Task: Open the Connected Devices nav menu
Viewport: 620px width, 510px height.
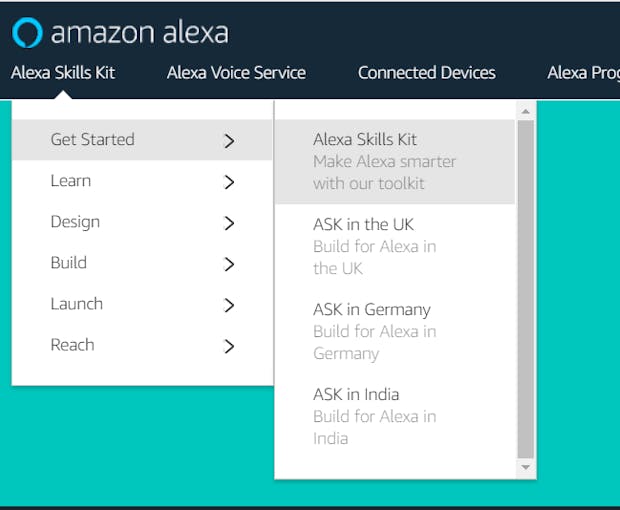Action: [427, 73]
